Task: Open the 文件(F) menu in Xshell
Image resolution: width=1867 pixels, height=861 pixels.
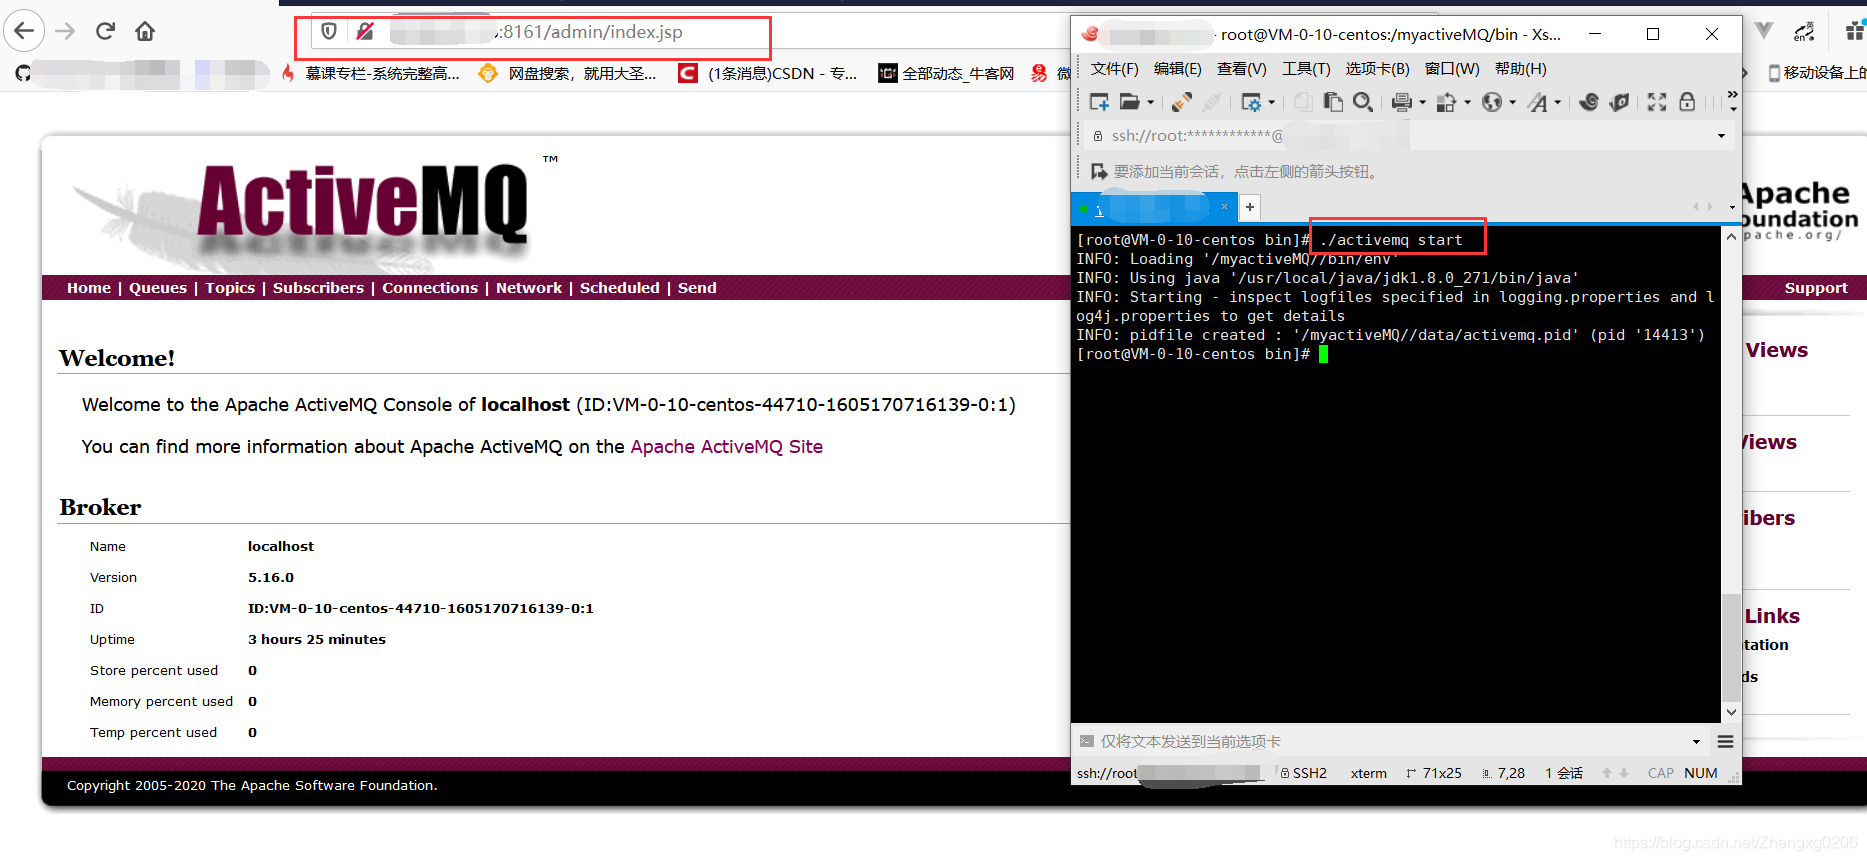Action: click(1114, 69)
